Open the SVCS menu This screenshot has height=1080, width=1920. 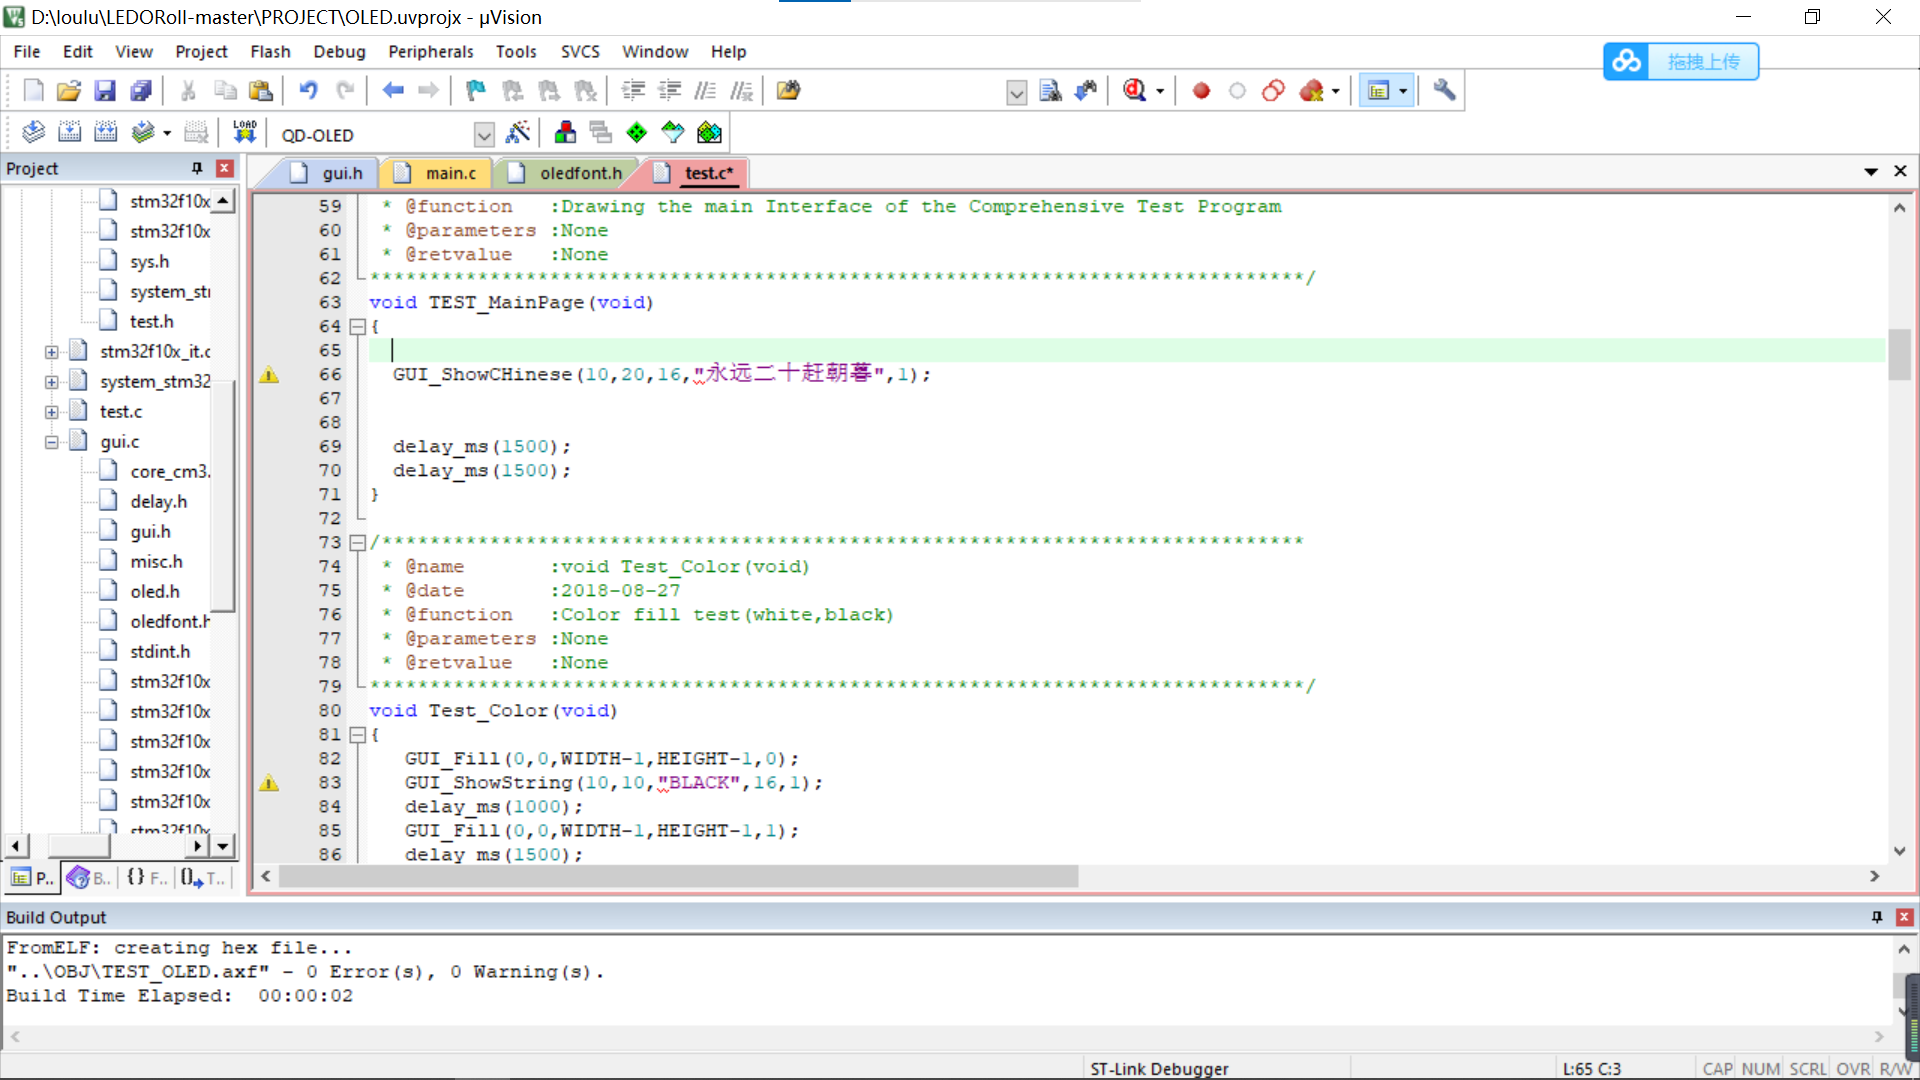(580, 52)
